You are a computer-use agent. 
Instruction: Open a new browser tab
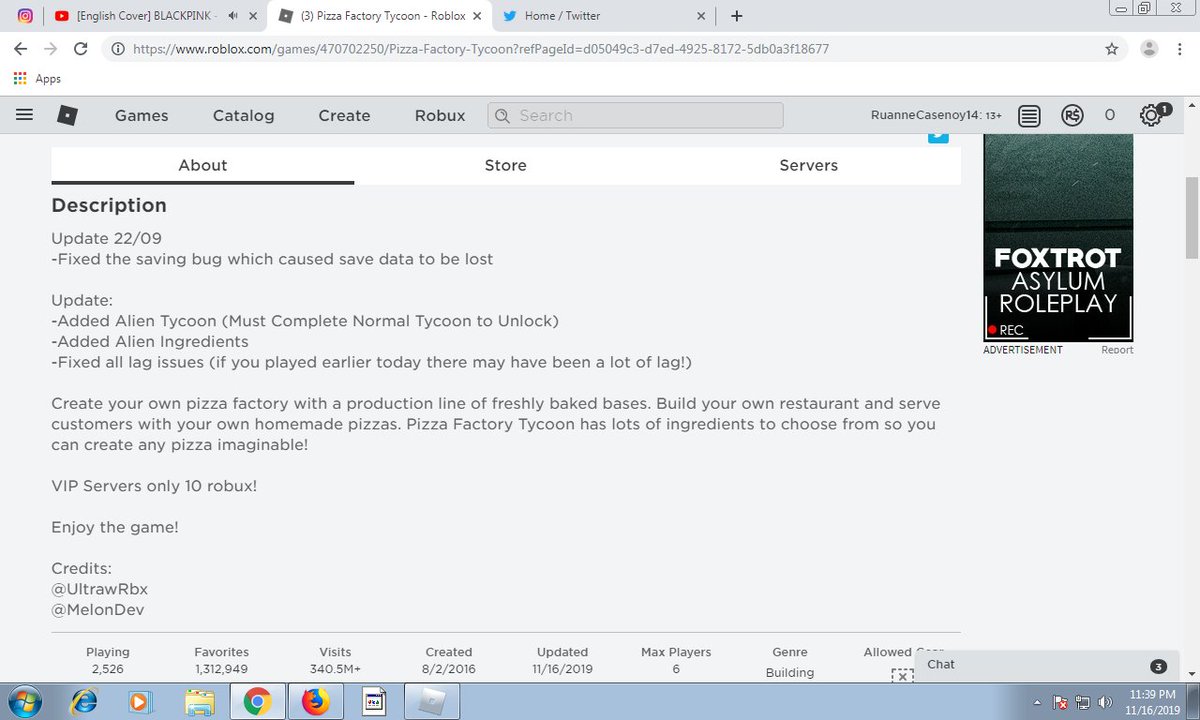click(736, 16)
